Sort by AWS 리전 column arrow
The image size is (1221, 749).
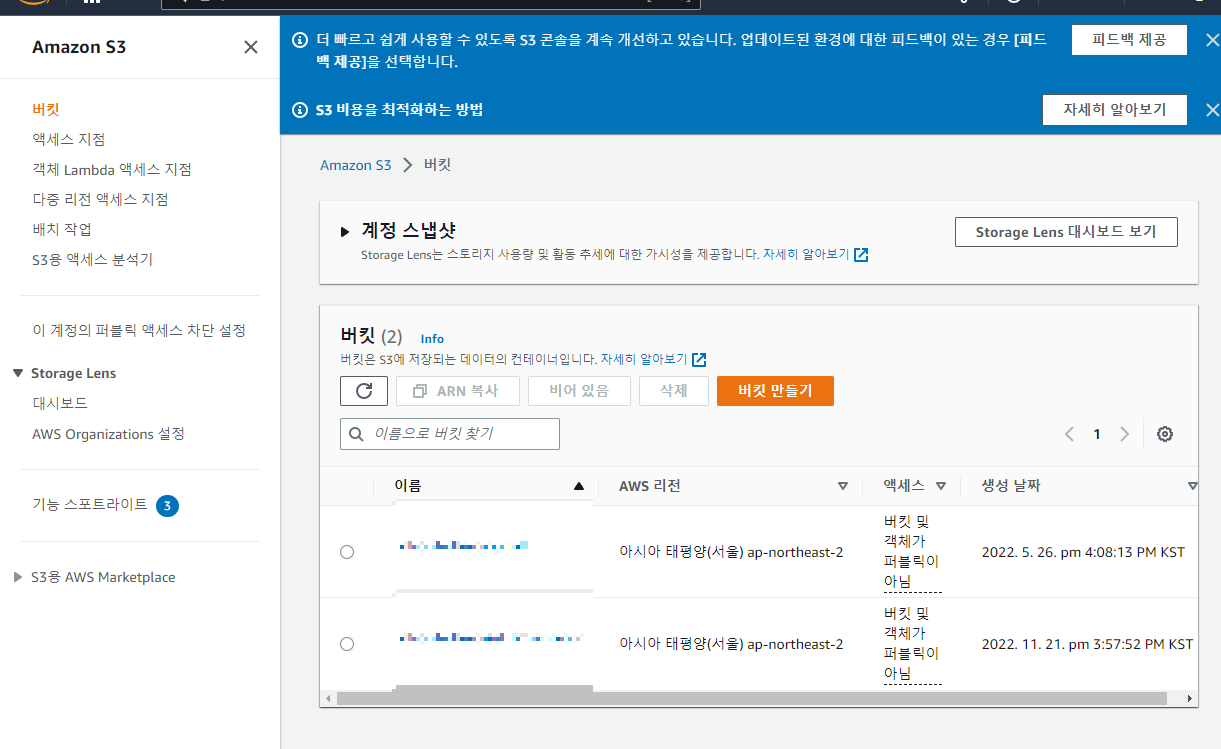click(x=843, y=486)
